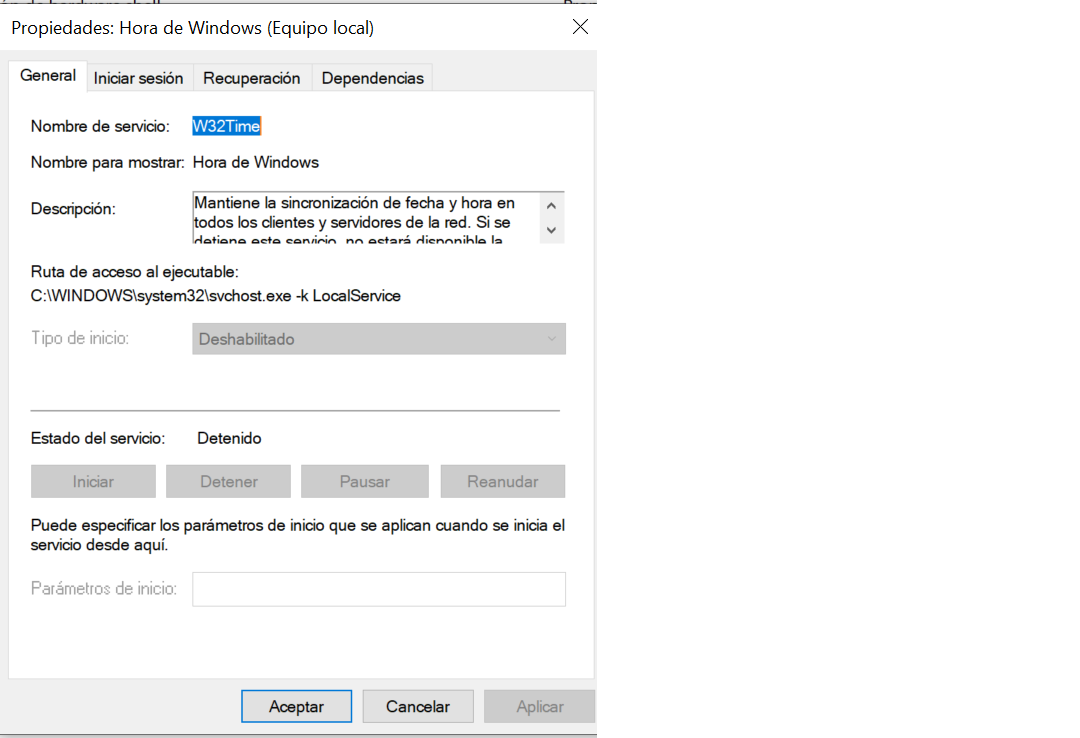The image size is (1080, 738).
Task: Switch to the Recuperación tab
Action: 251,78
